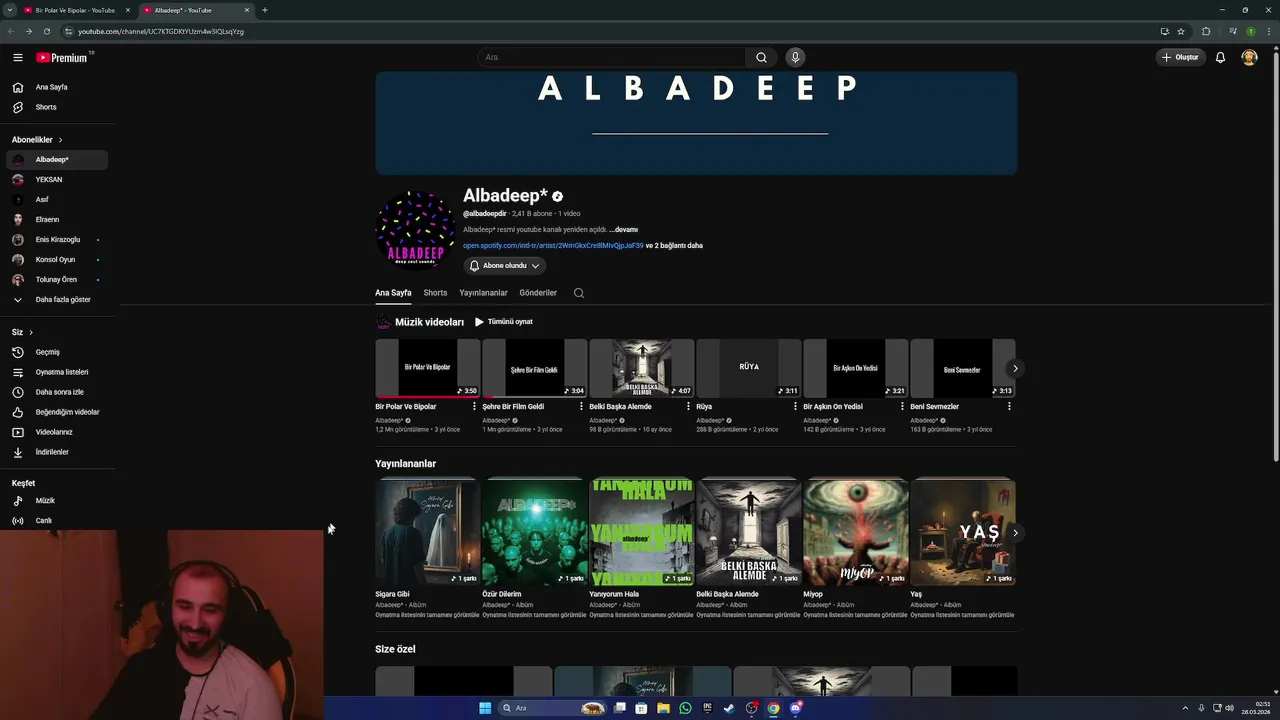The height and width of the screenshot is (720, 1280).
Task: Click Tümünü oynat play all button
Action: pos(504,322)
